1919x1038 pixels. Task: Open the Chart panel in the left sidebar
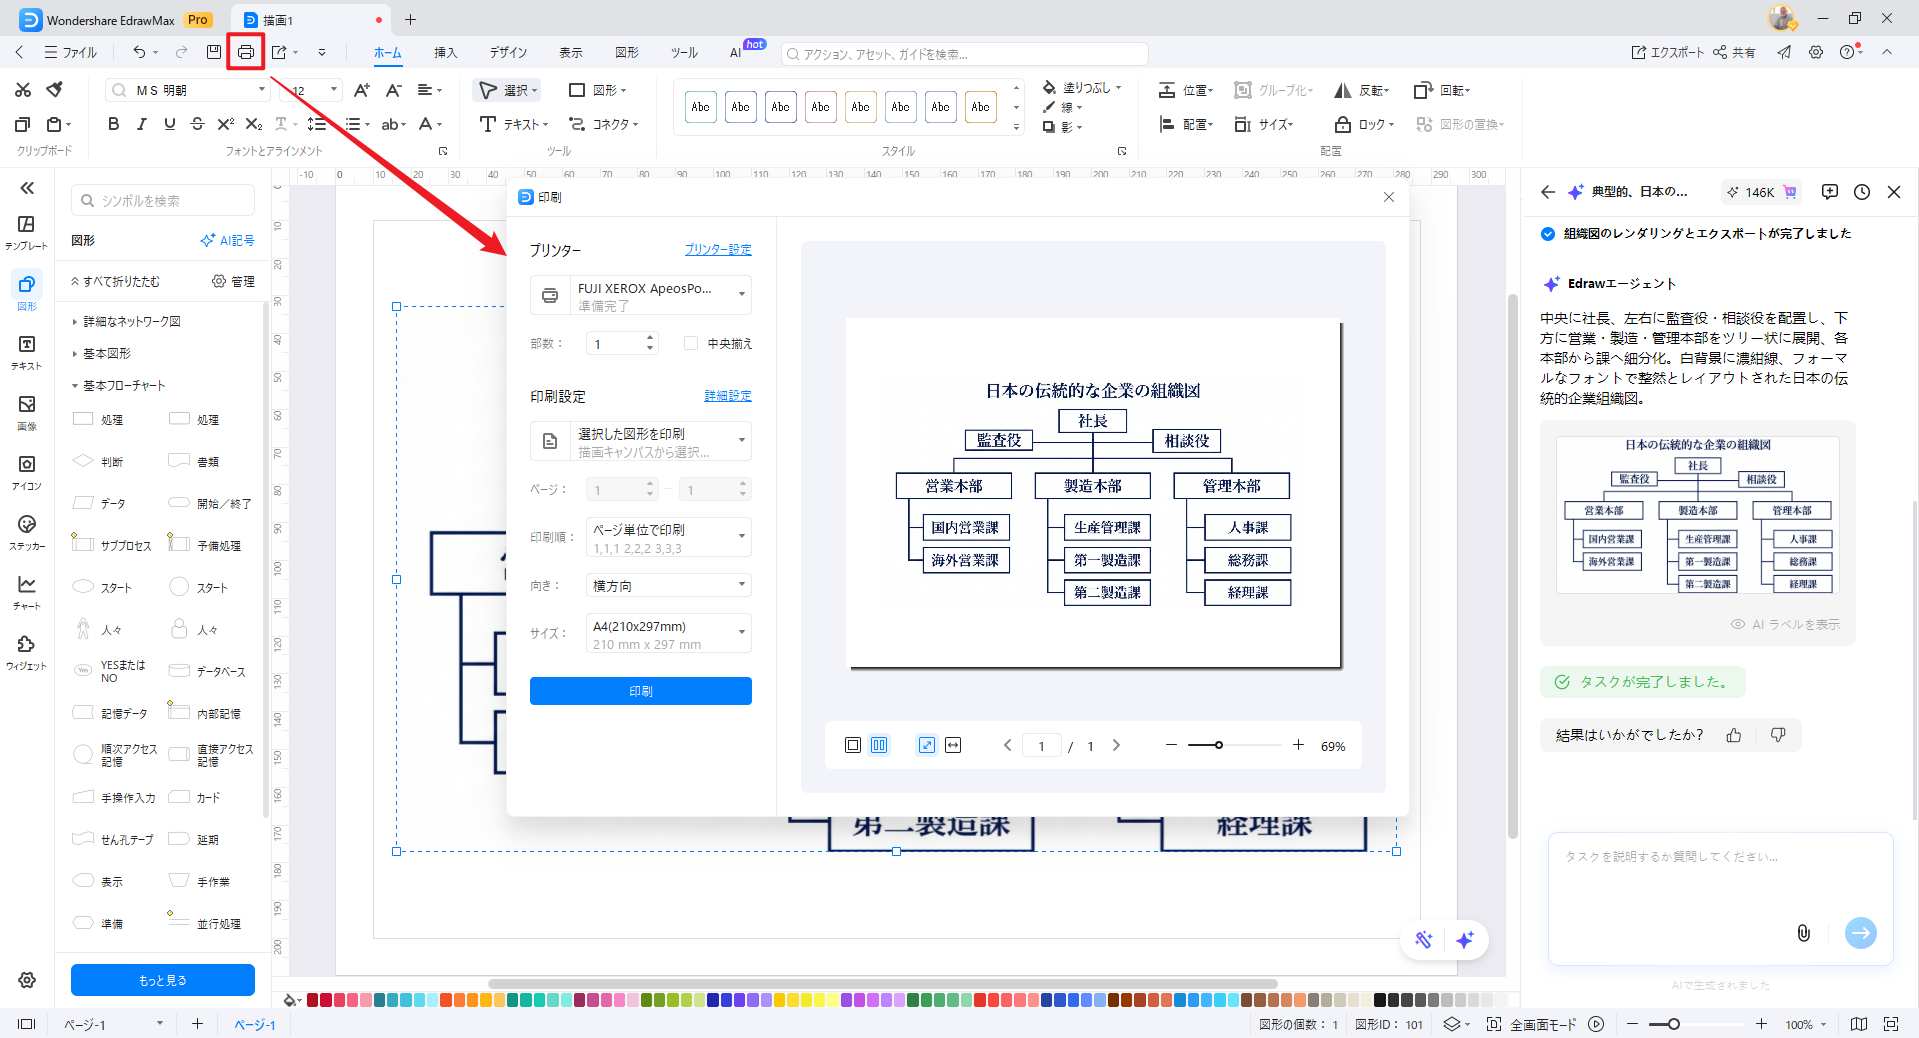pyautogui.click(x=27, y=592)
